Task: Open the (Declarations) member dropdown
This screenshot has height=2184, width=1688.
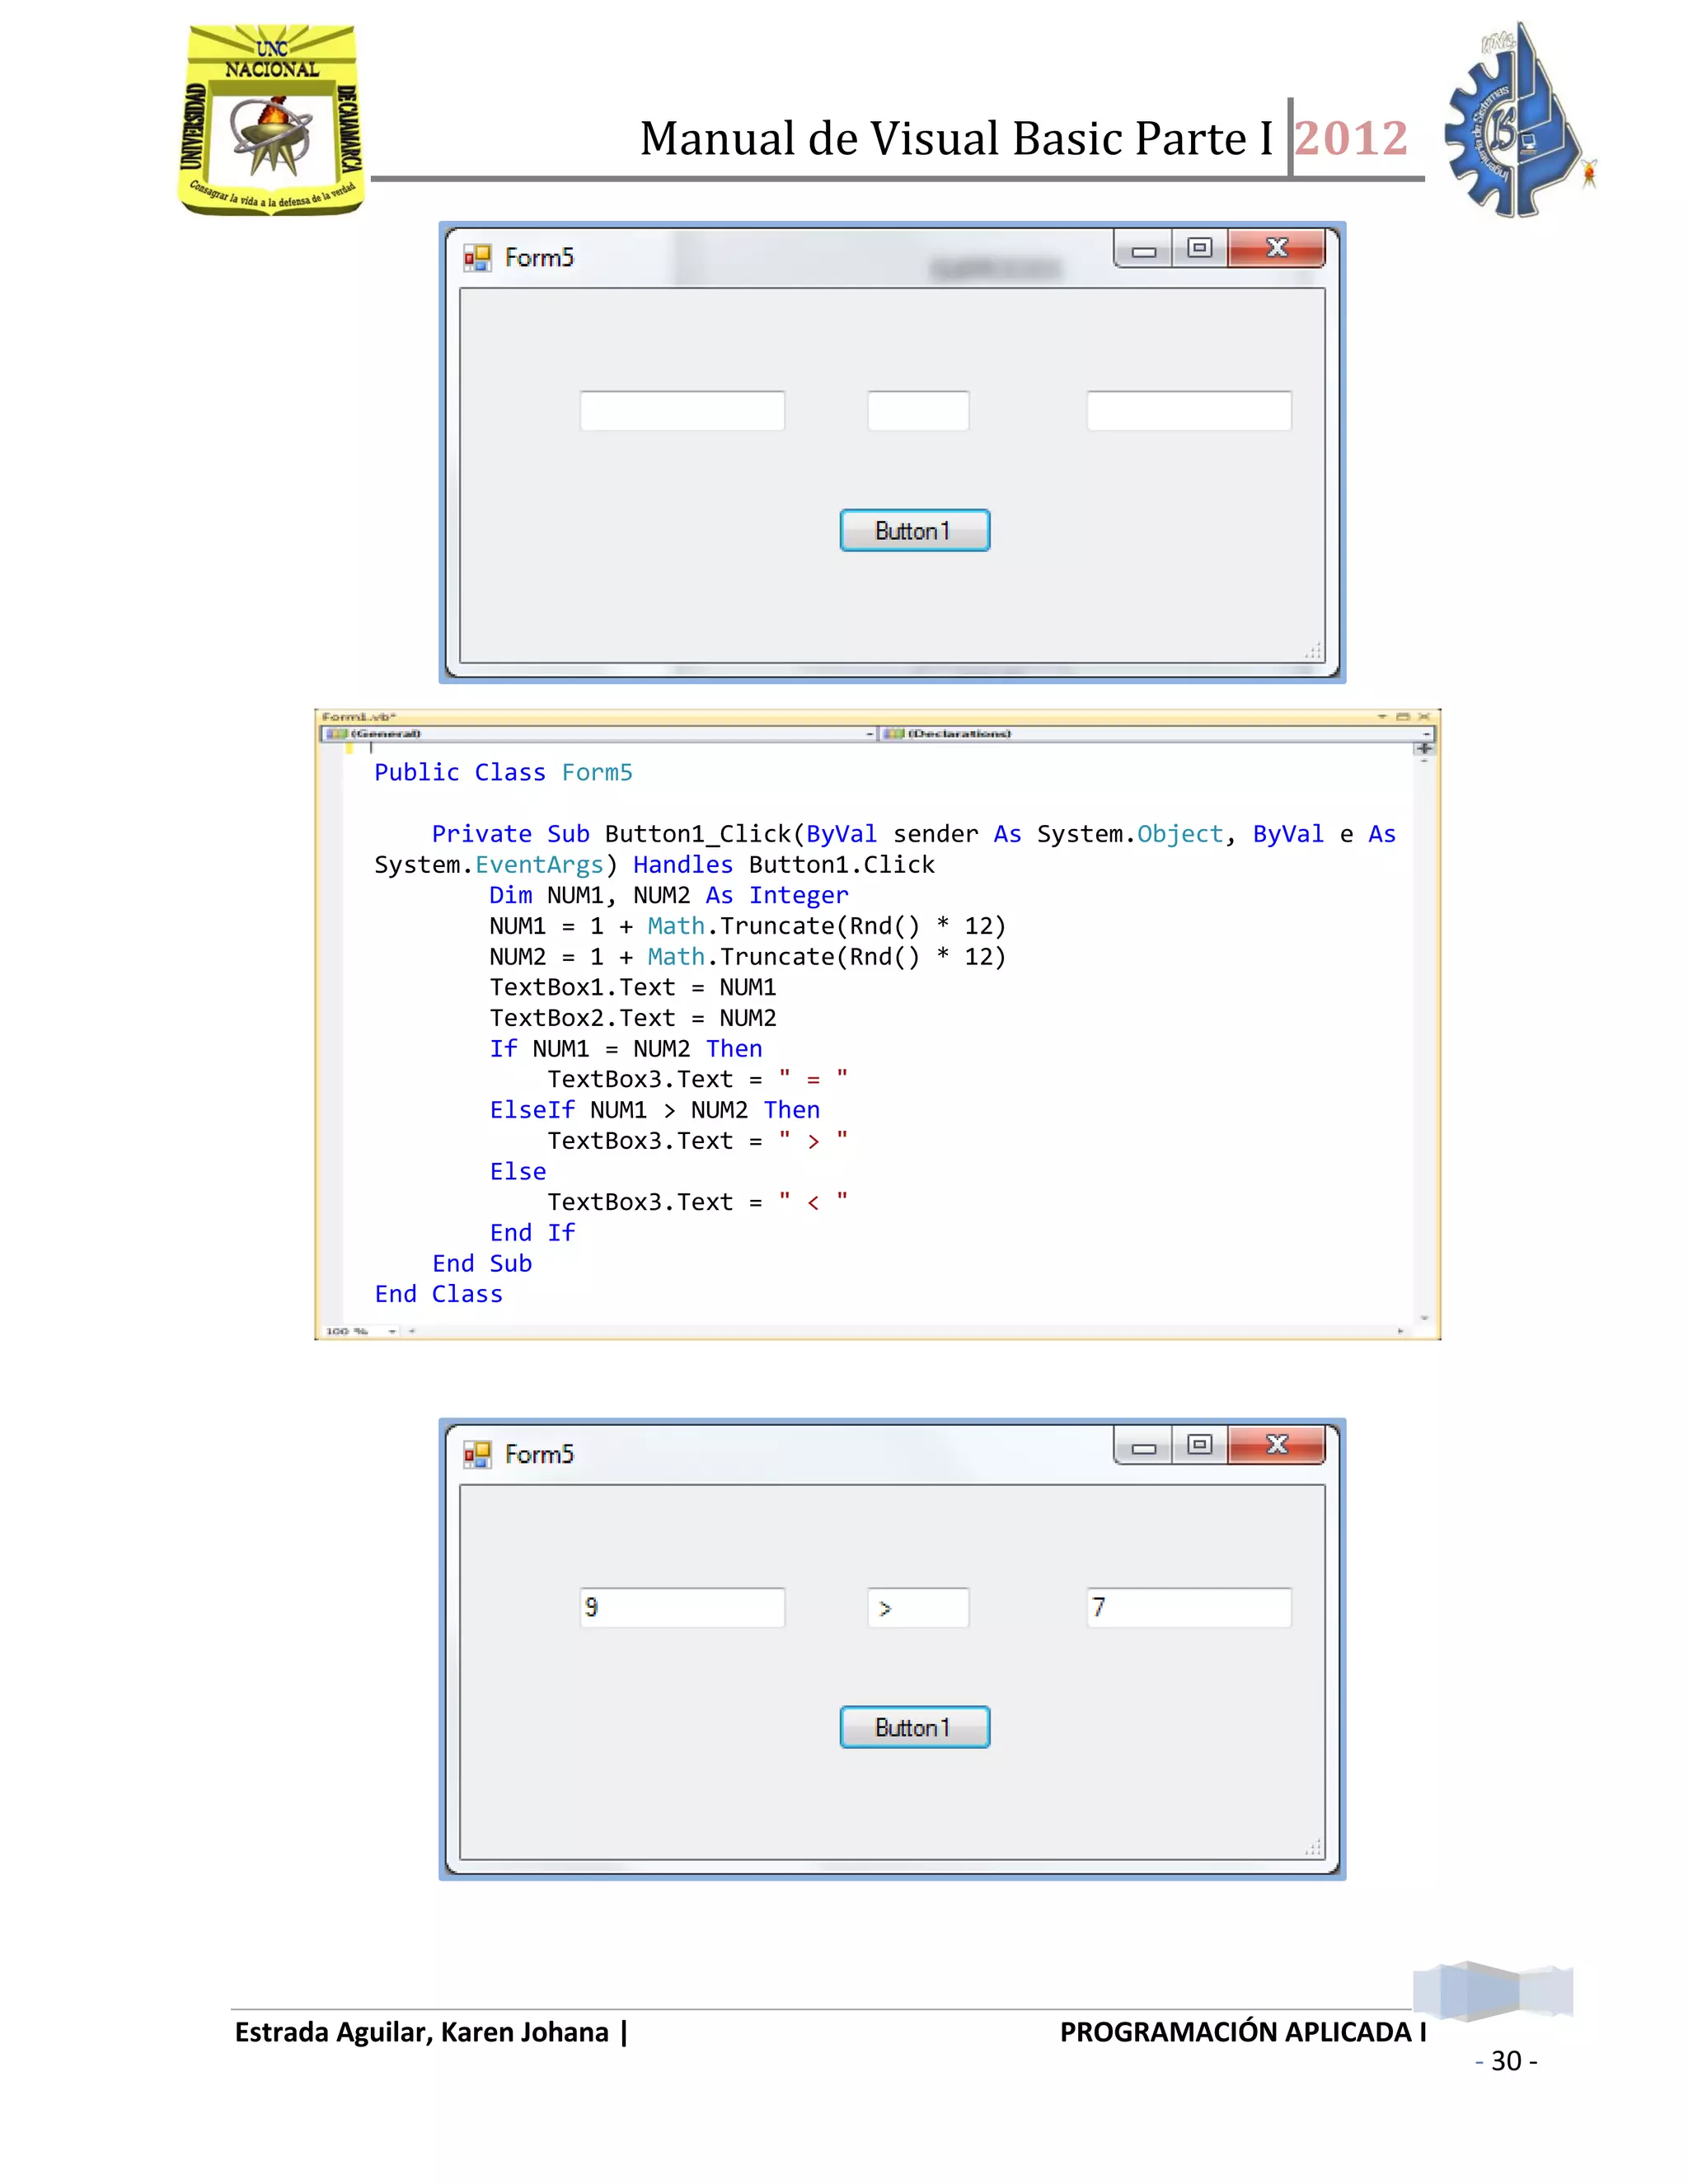Action: pyautogui.click(x=1156, y=734)
